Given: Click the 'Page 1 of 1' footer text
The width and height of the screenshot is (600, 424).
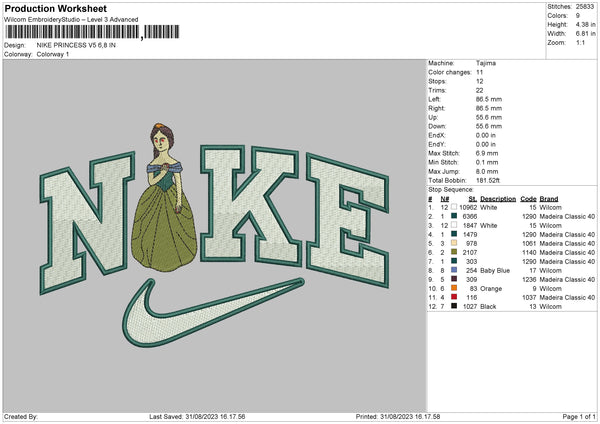Looking at the screenshot, I should (579, 417).
